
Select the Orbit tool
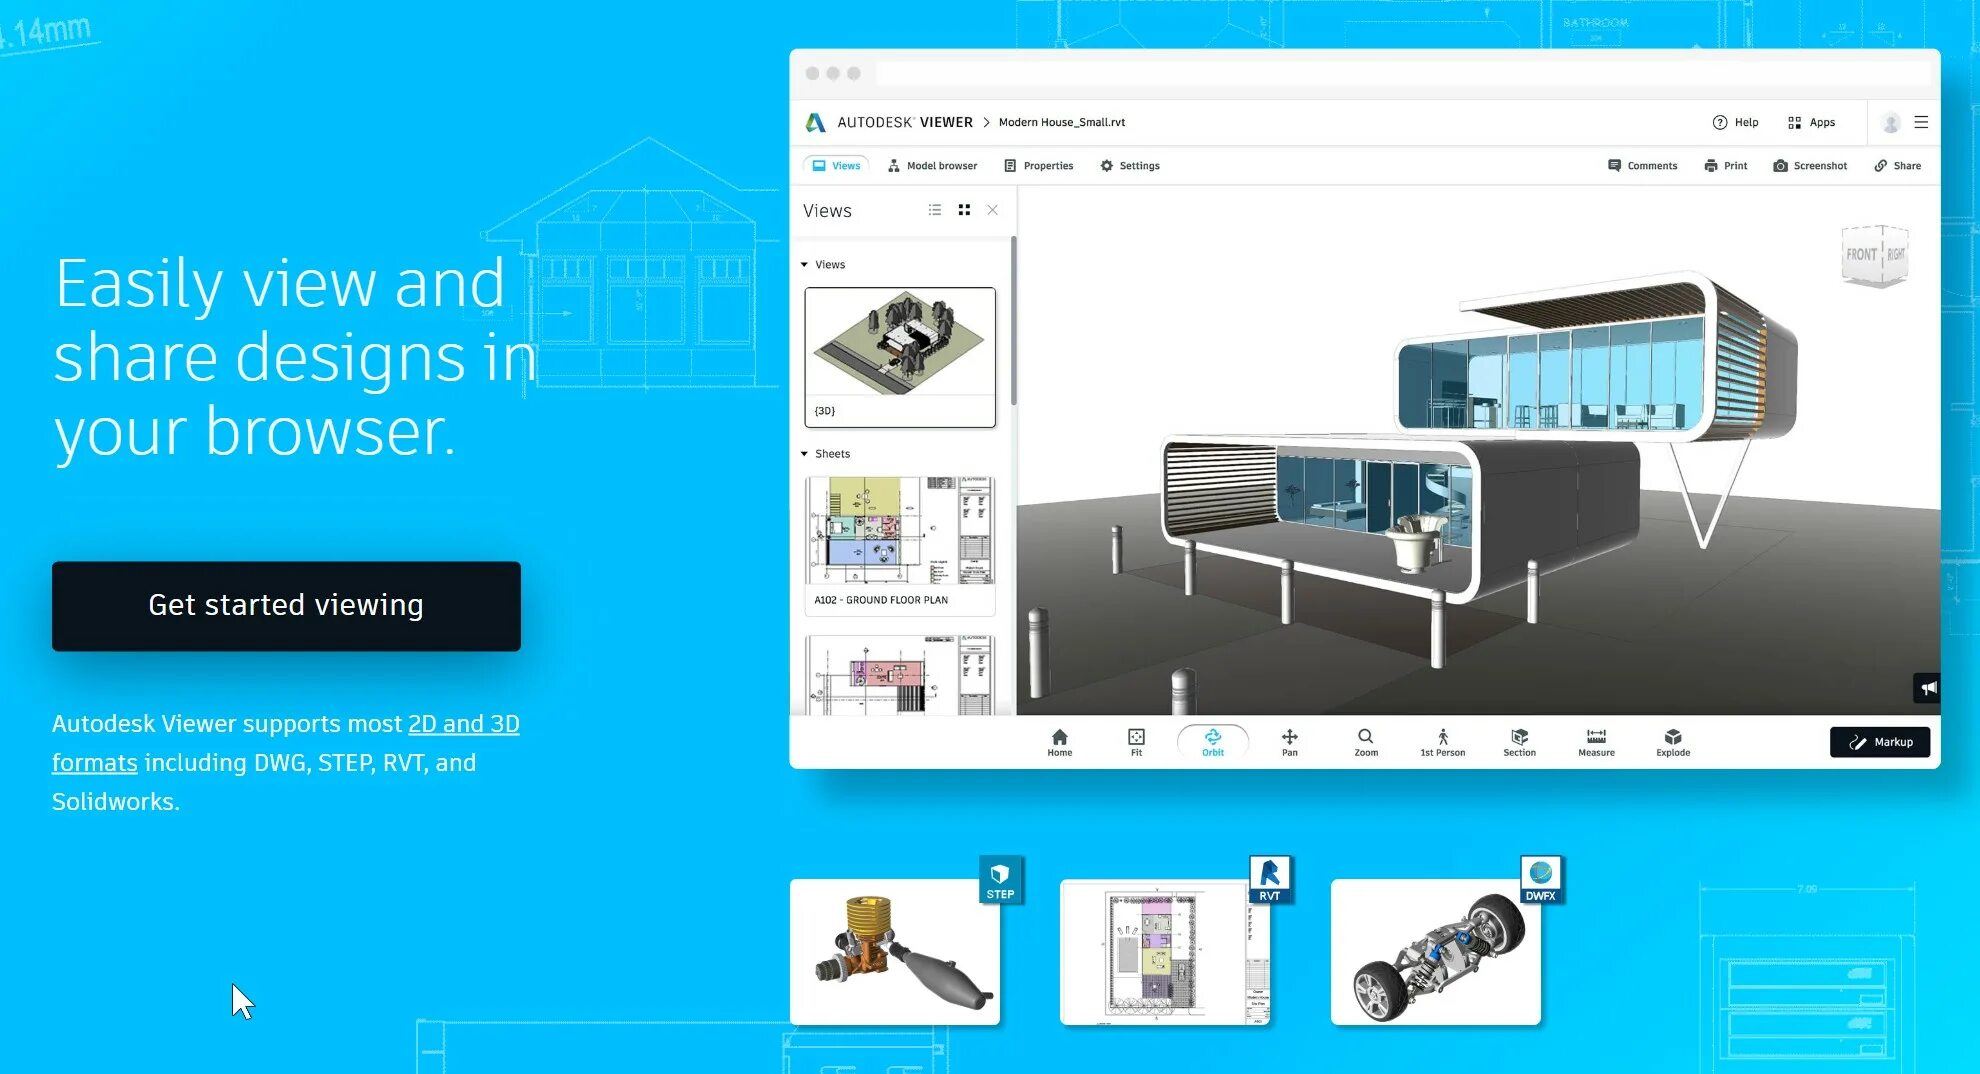(1212, 740)
